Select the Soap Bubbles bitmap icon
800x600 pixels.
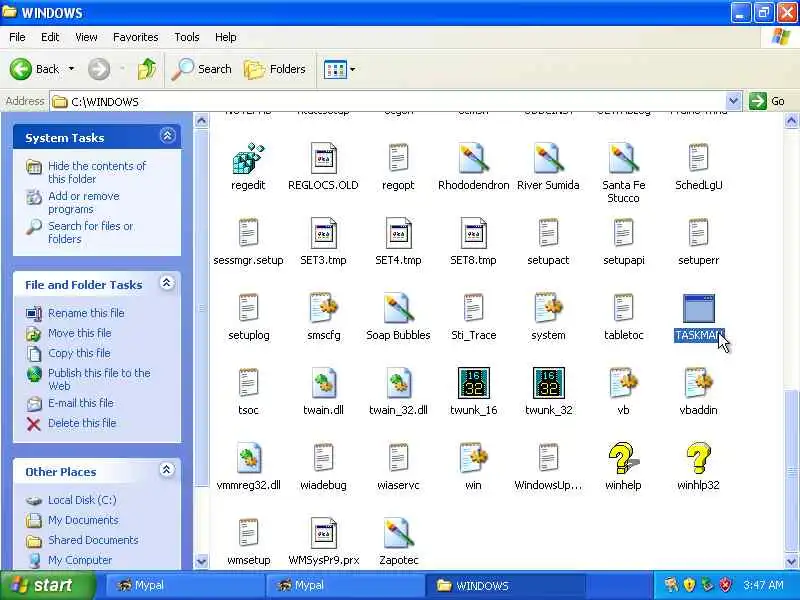click(x=398, y=308)
